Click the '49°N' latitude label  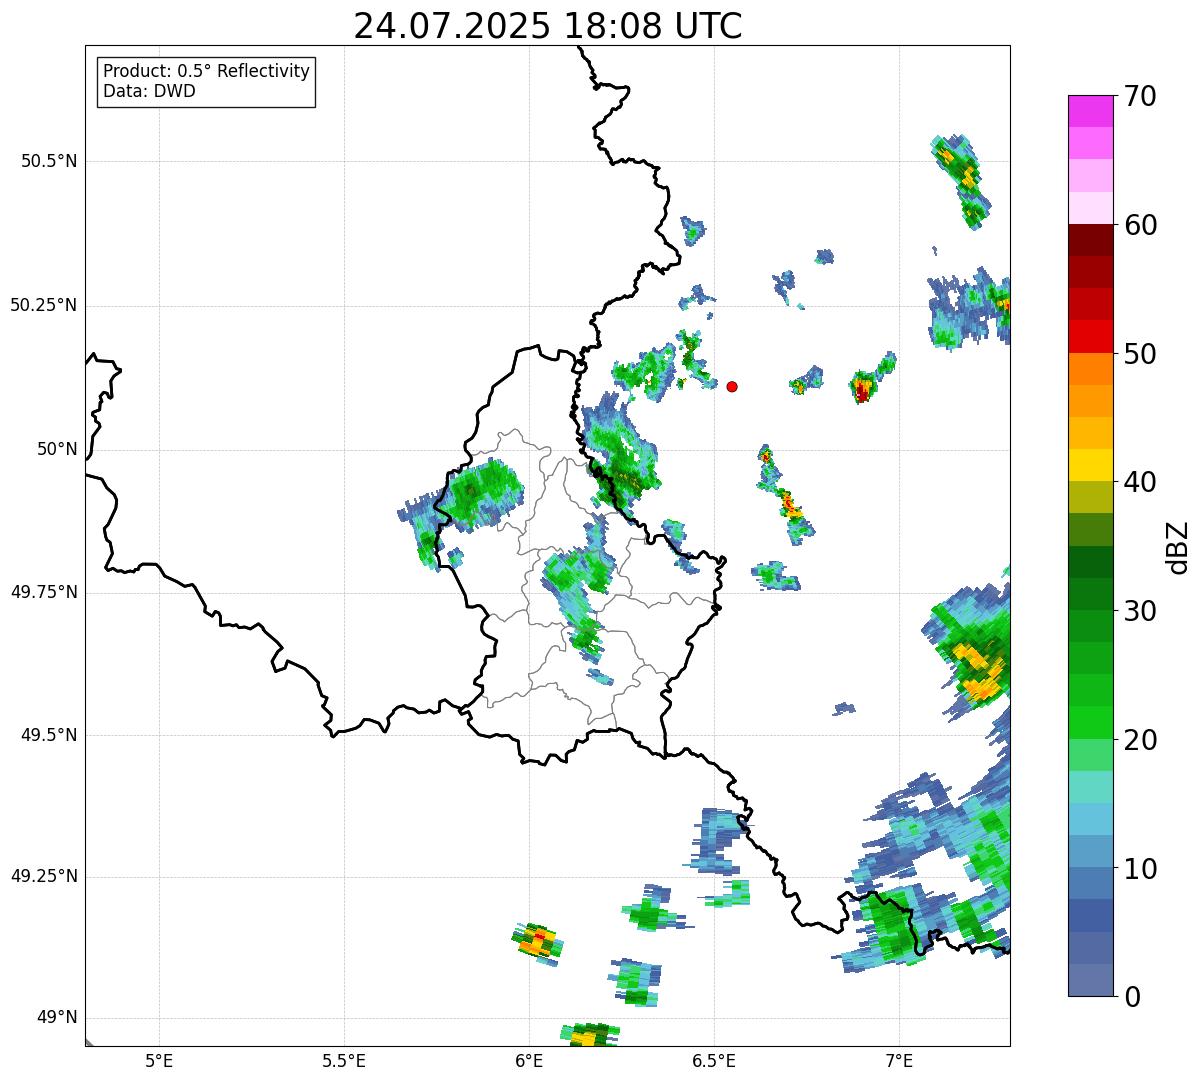coord(57,1018)
